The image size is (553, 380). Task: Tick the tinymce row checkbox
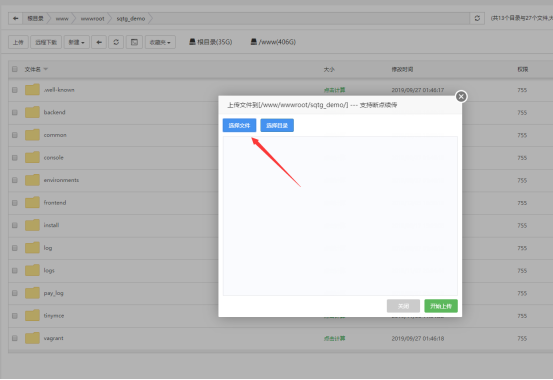15,316
